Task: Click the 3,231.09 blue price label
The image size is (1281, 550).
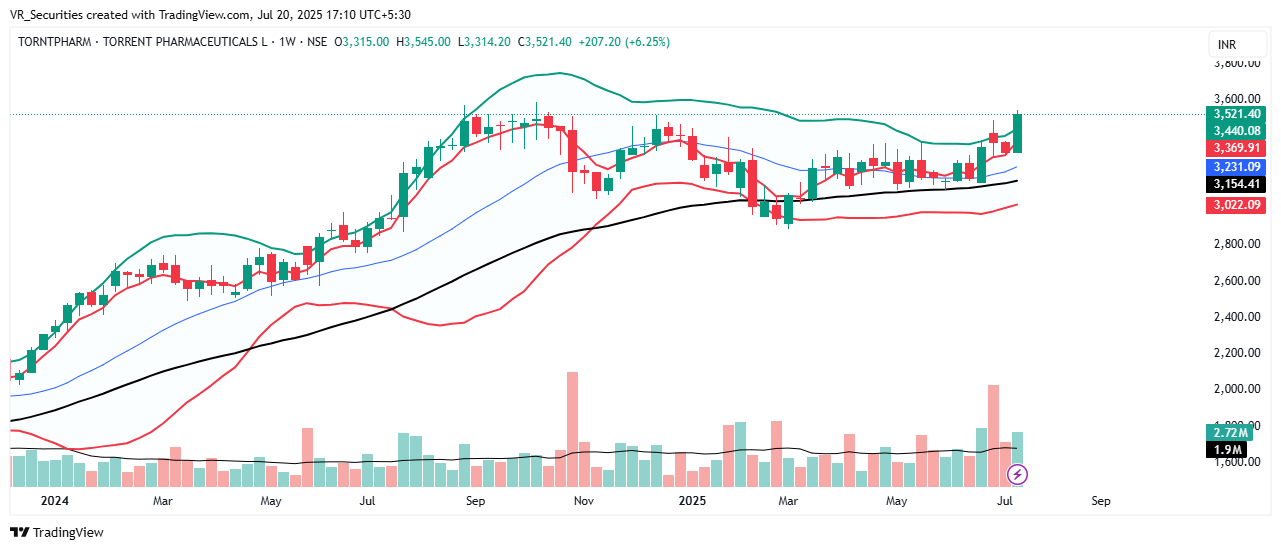Action: click(1237, 167)
